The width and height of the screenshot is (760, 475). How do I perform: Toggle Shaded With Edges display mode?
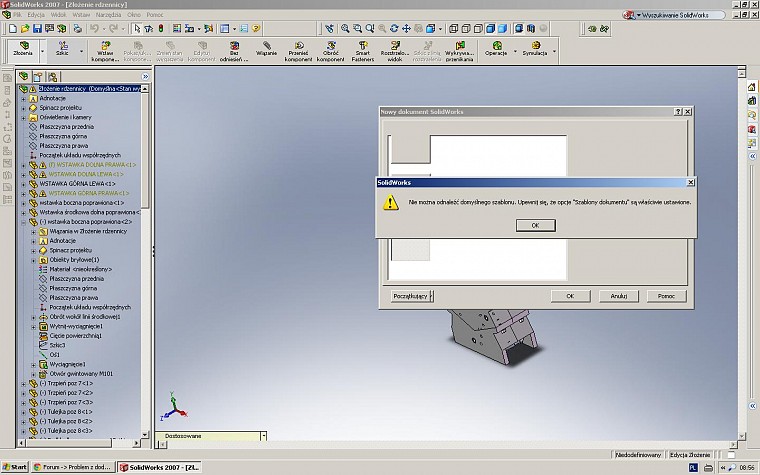490,29
